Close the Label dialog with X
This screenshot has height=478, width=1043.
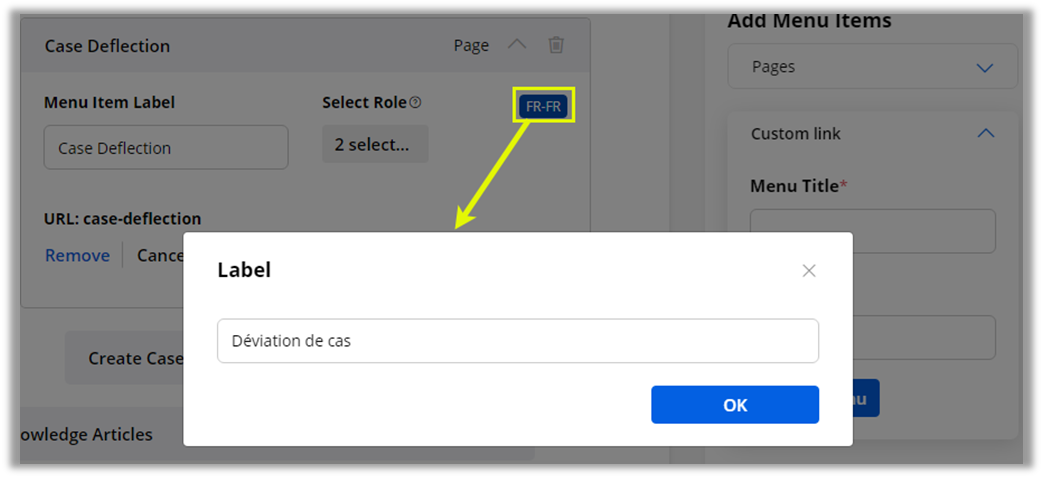click(x=809, y=270)
